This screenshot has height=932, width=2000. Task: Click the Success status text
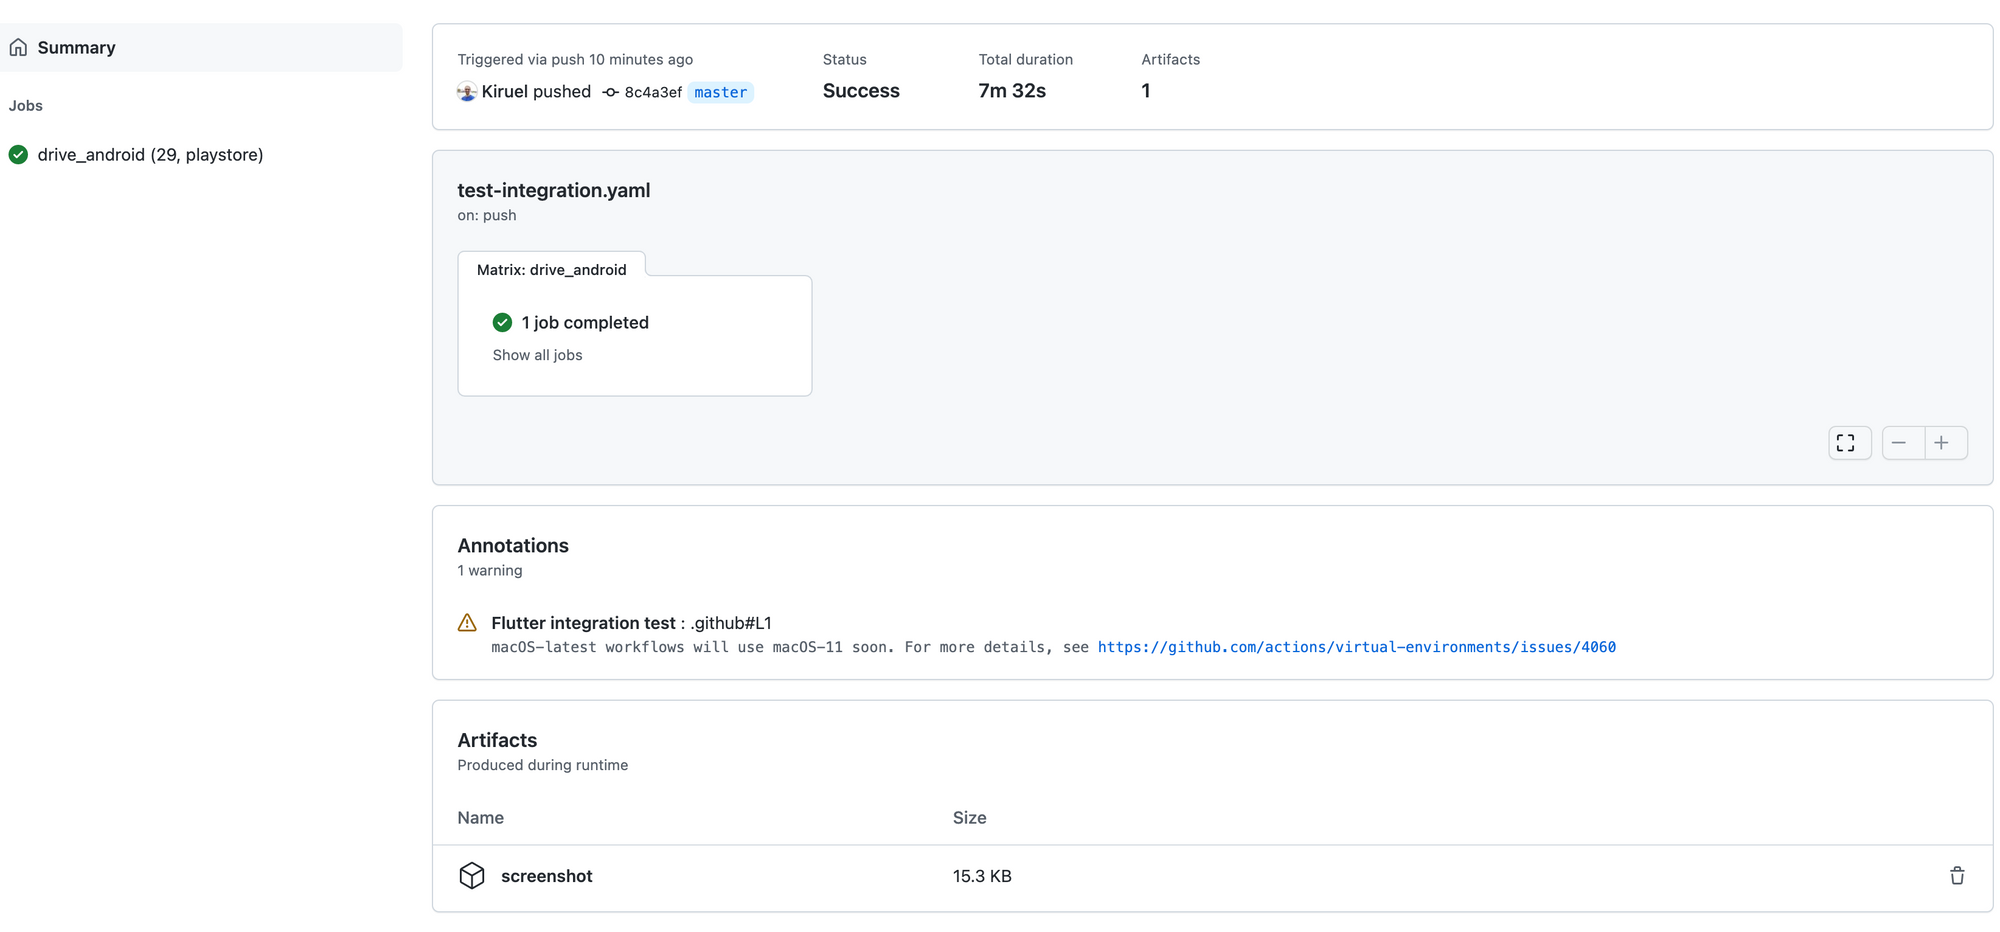tap(861, 91)
